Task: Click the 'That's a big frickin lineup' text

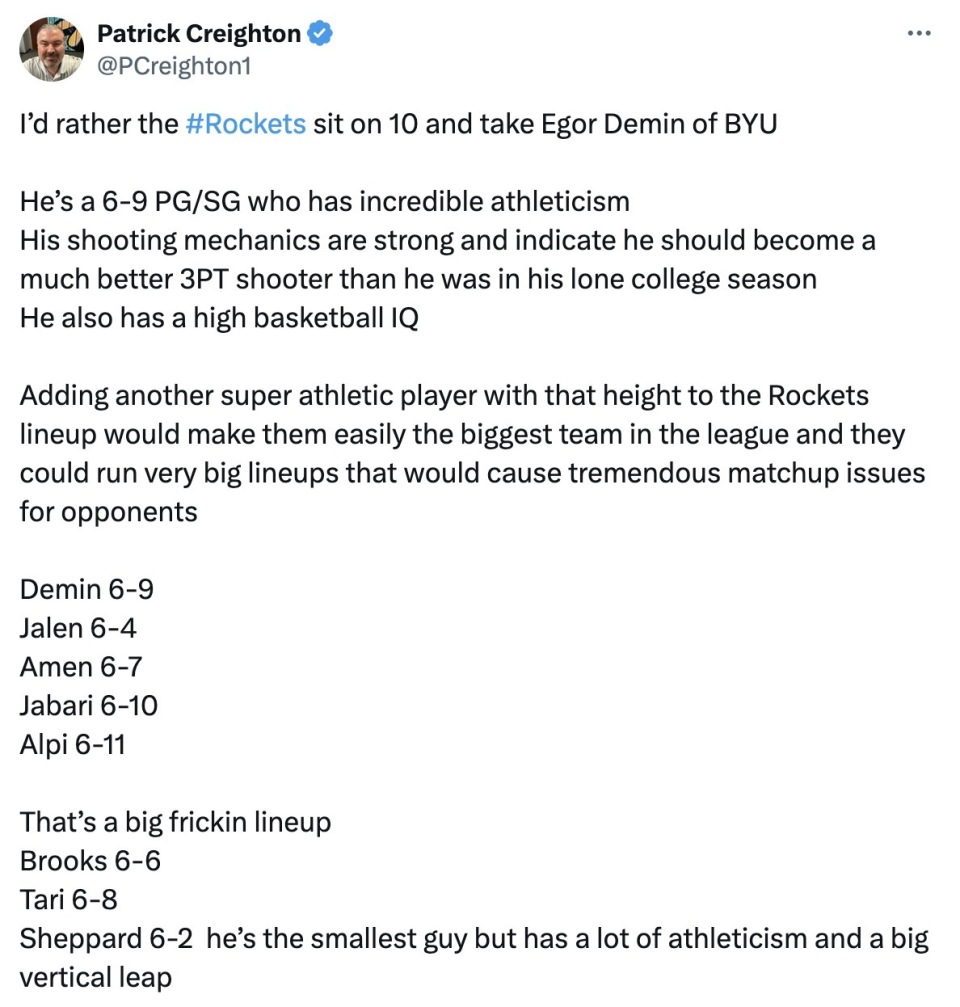Action: click(x=175, y=822)
